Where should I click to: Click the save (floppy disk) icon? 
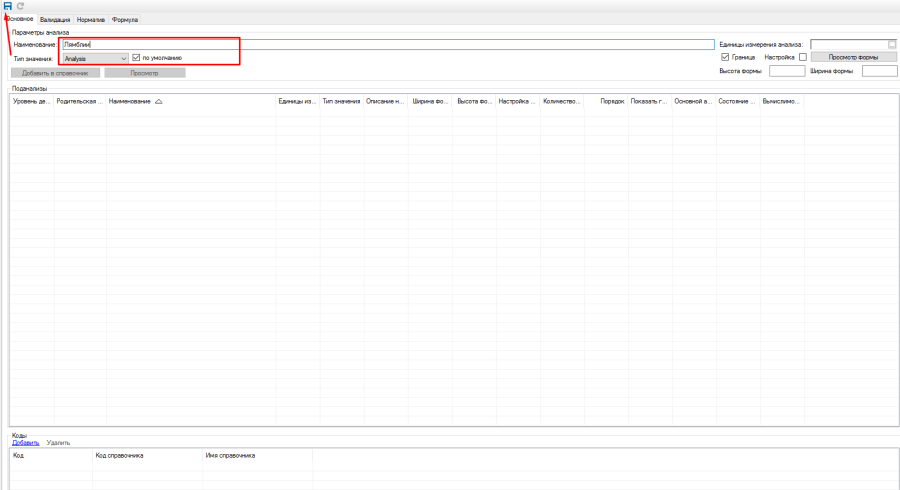(x=8, y=6)
